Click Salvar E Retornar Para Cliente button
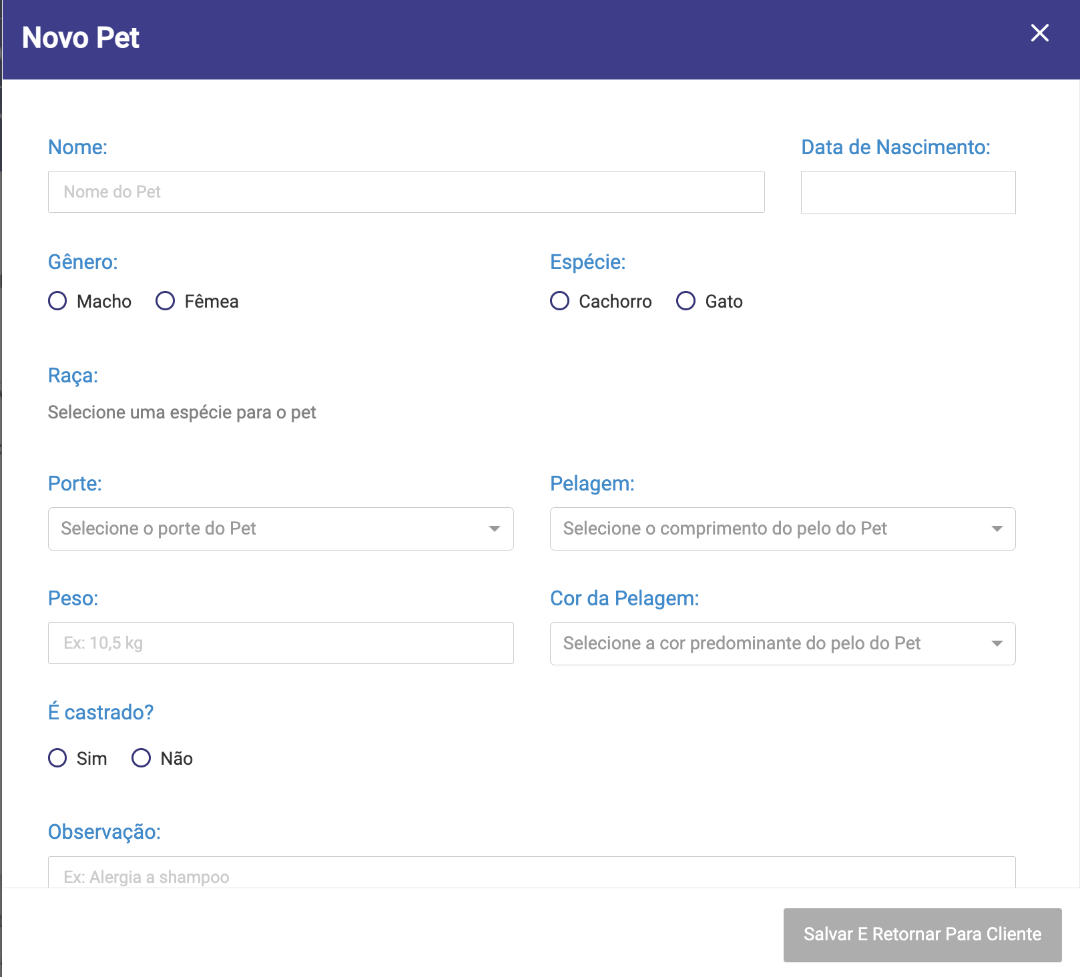1080x977 pixels. [922, 934]
